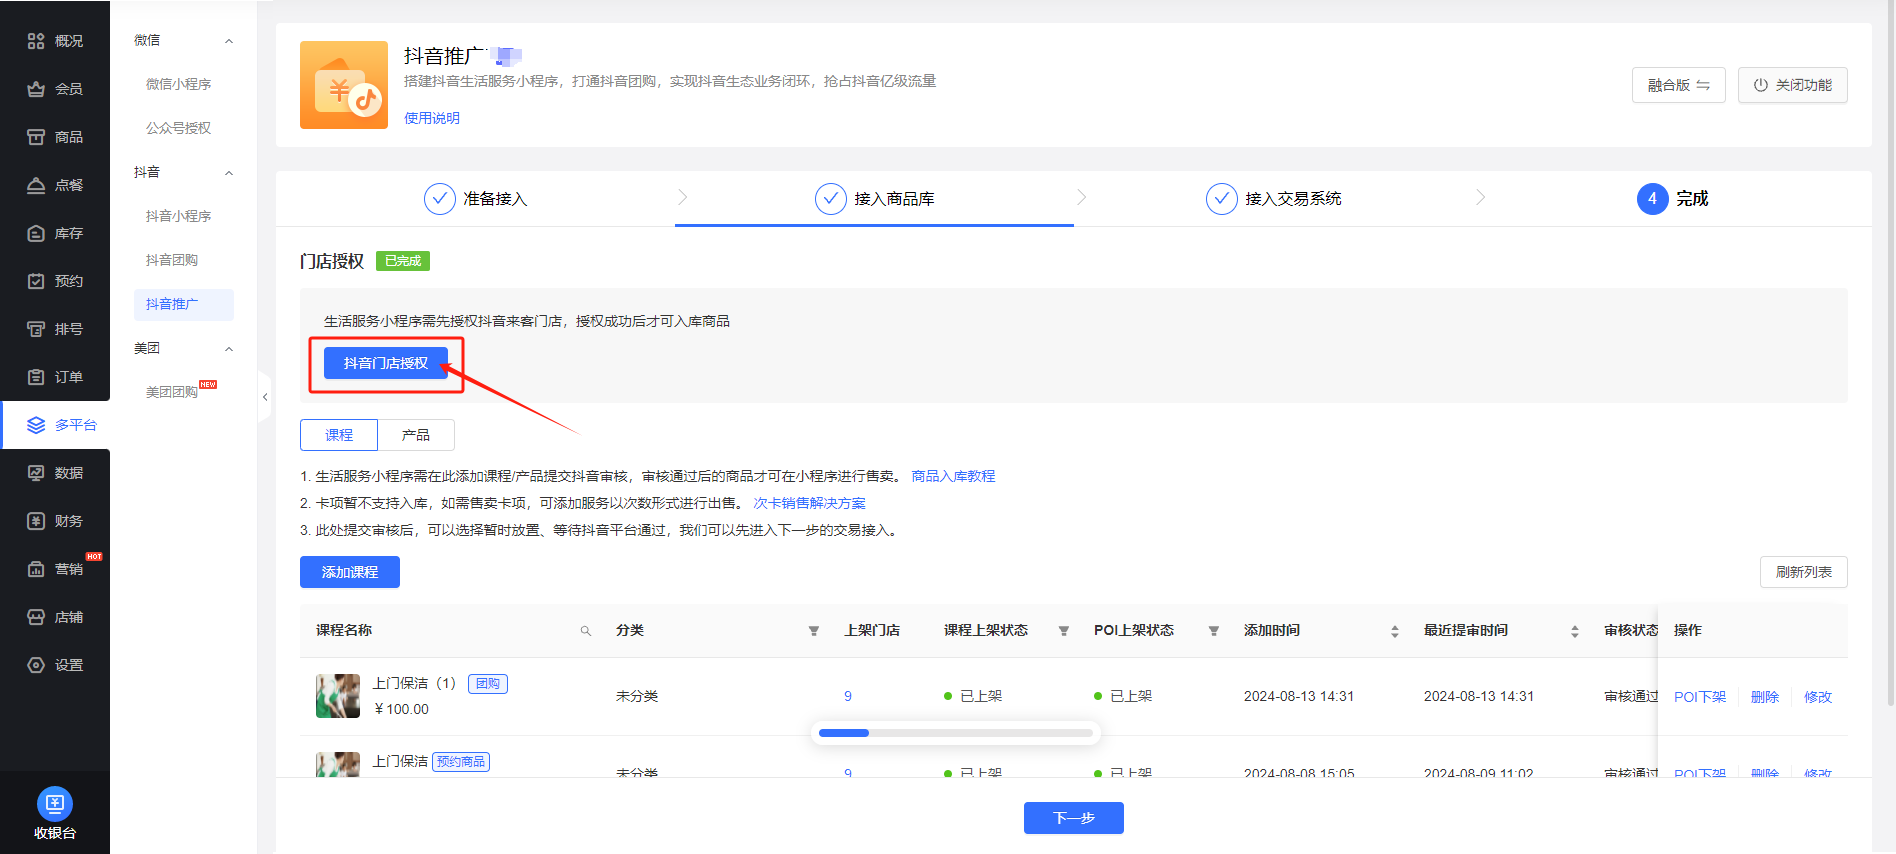Image resolution: width=1896 pixels, height=854 pixels.
Task: Open the 排号 queue section icon
Action: click(36, 329)
